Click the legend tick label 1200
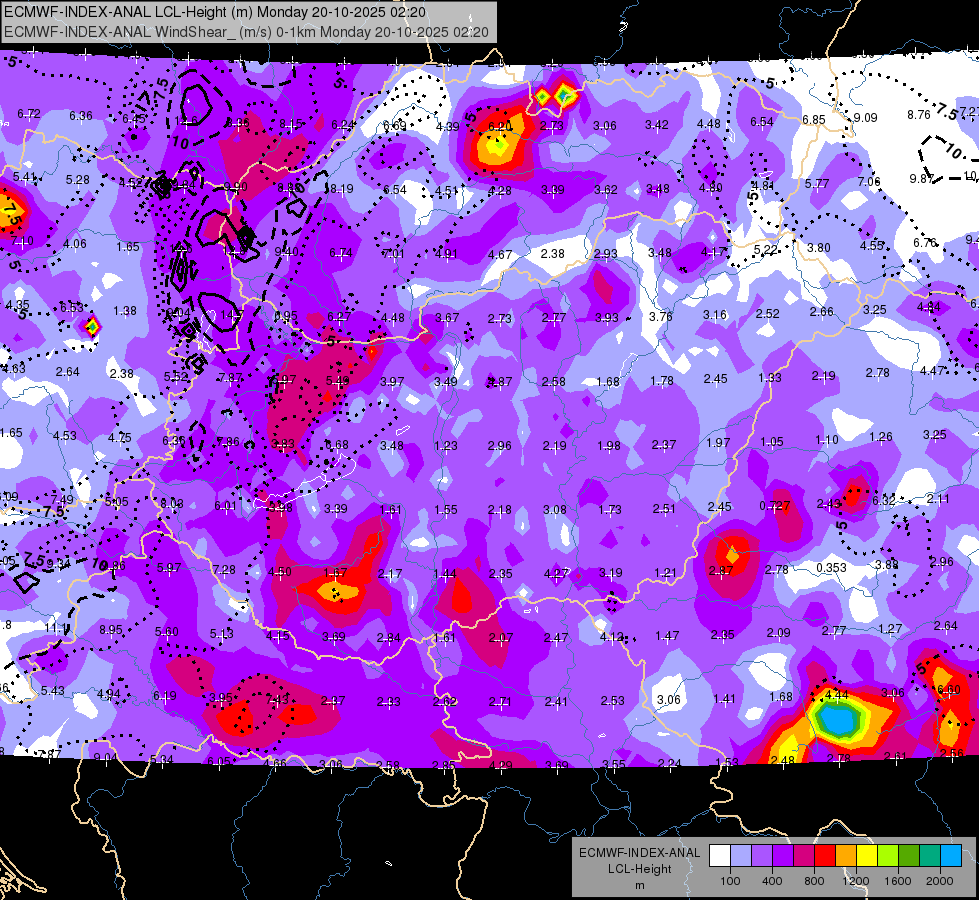This screenshot has height=900, width=979. 855,881
